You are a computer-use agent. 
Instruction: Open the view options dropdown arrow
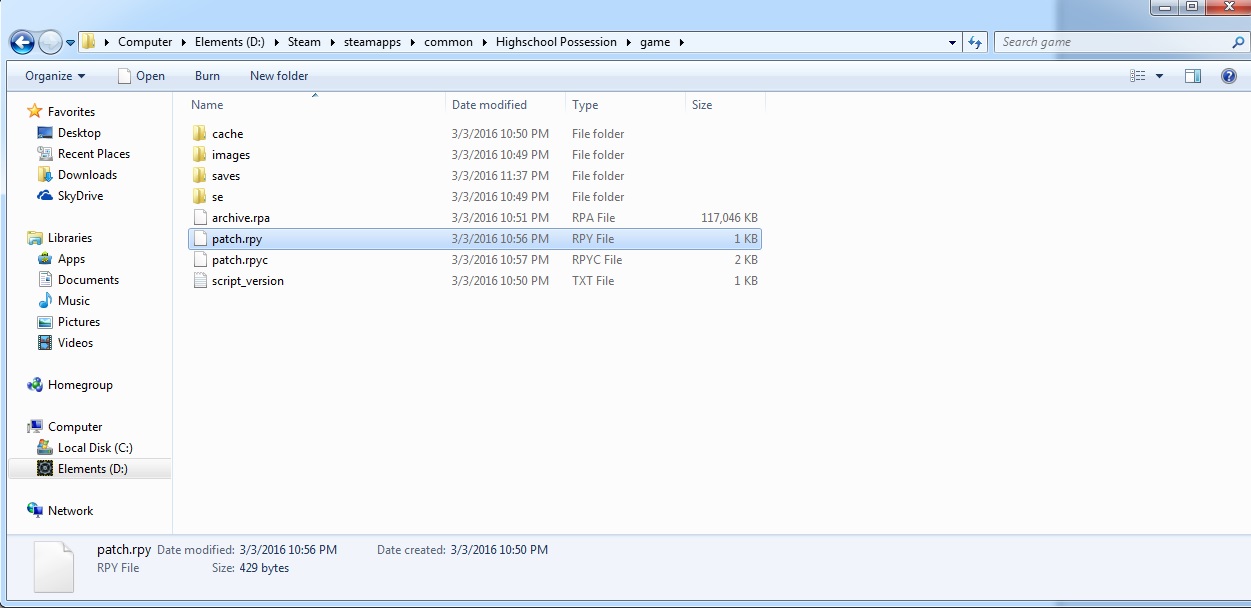pyautogui.click(x=1159, y=76)
